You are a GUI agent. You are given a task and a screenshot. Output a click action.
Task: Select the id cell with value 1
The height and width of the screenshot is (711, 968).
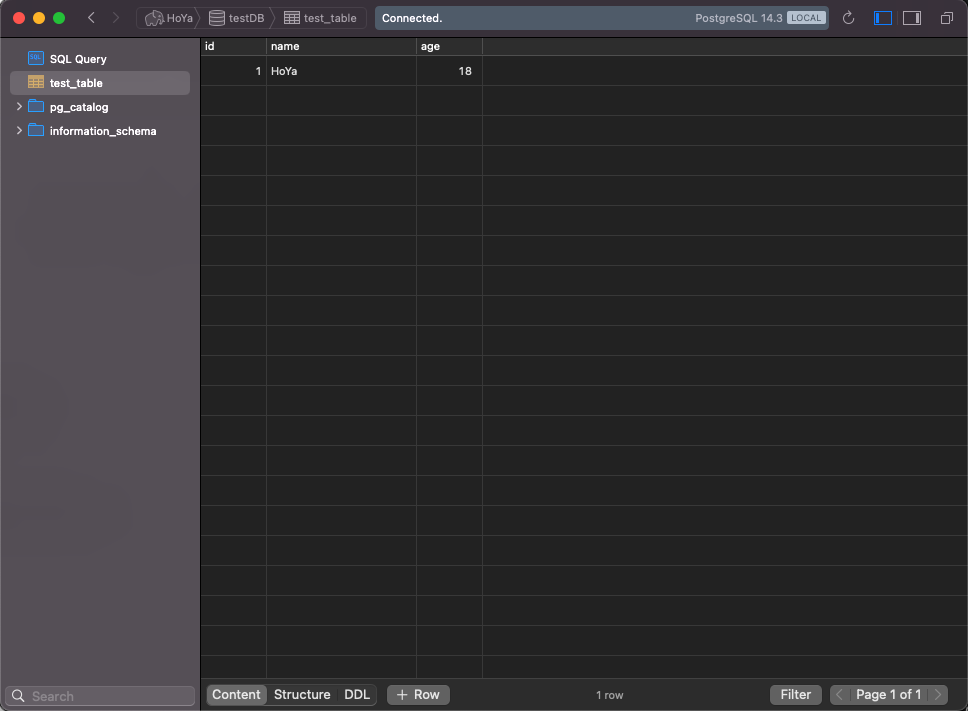tap(233, 71)
